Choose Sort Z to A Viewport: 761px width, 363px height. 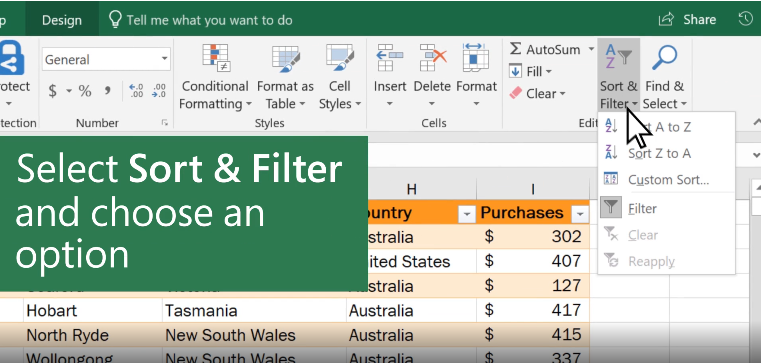coord(666,153)
